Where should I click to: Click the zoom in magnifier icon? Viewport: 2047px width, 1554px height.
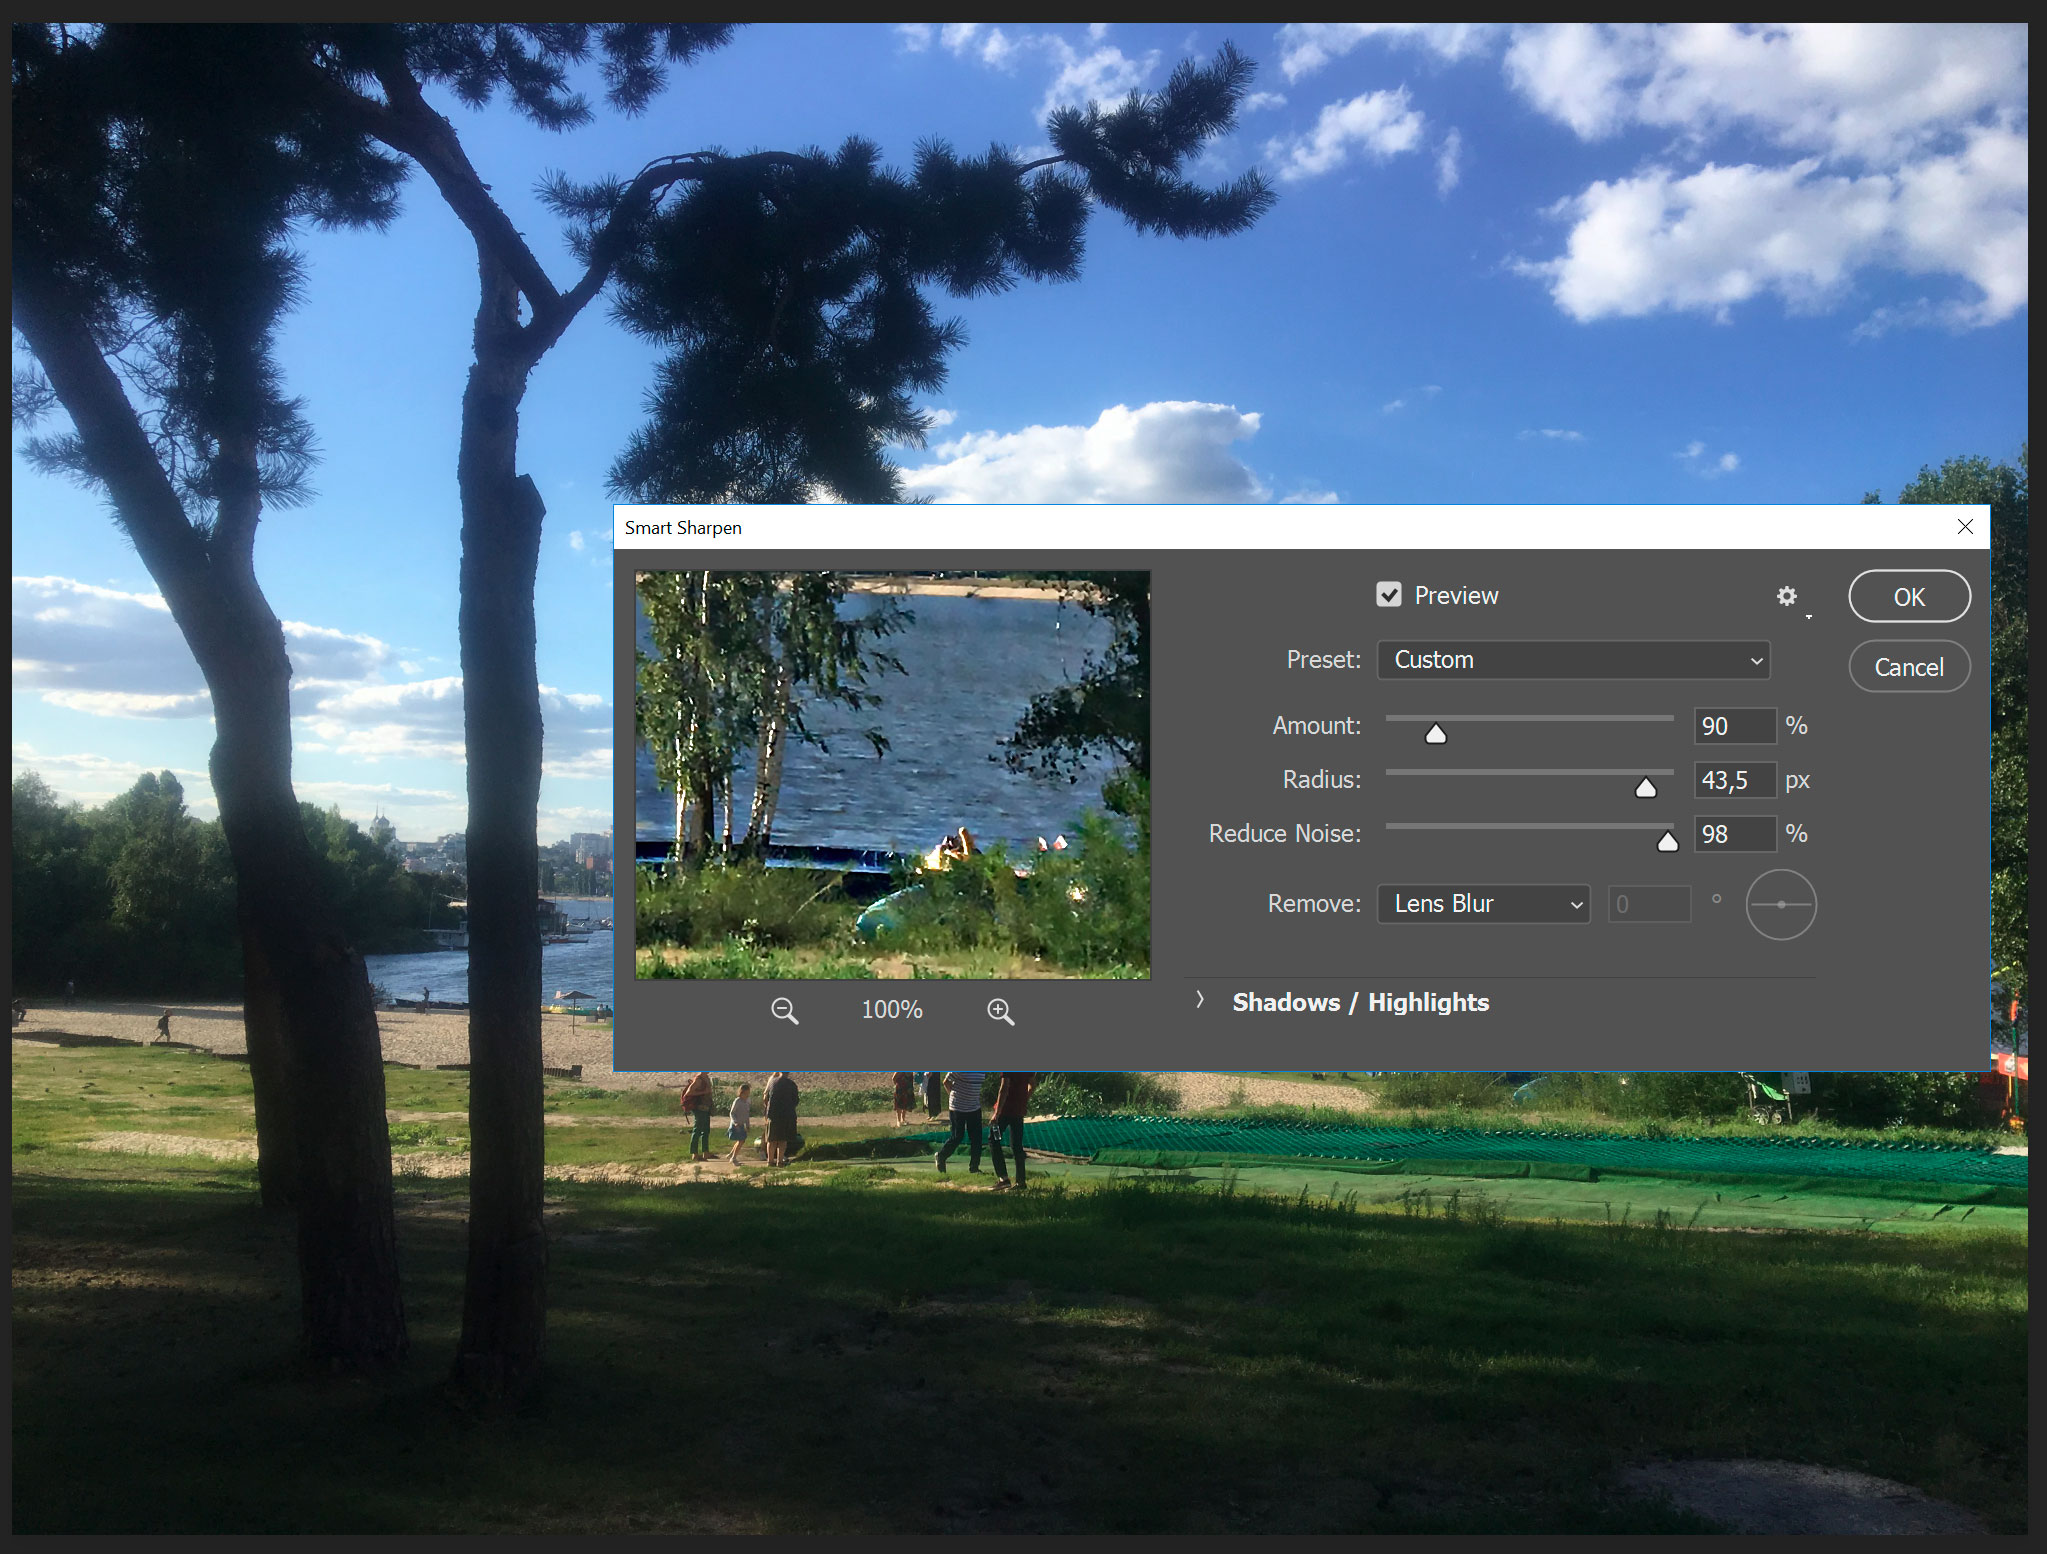point(1000,1011)
